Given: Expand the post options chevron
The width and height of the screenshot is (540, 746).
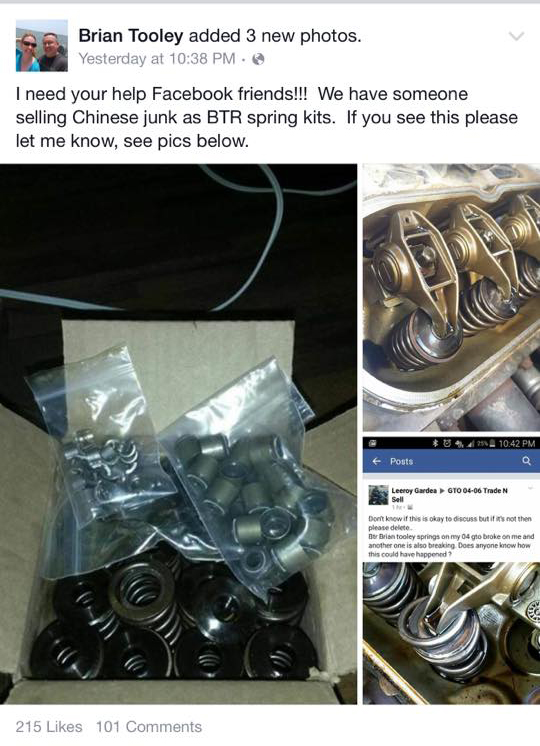Looking at the screenshot, I should (516, 36).
